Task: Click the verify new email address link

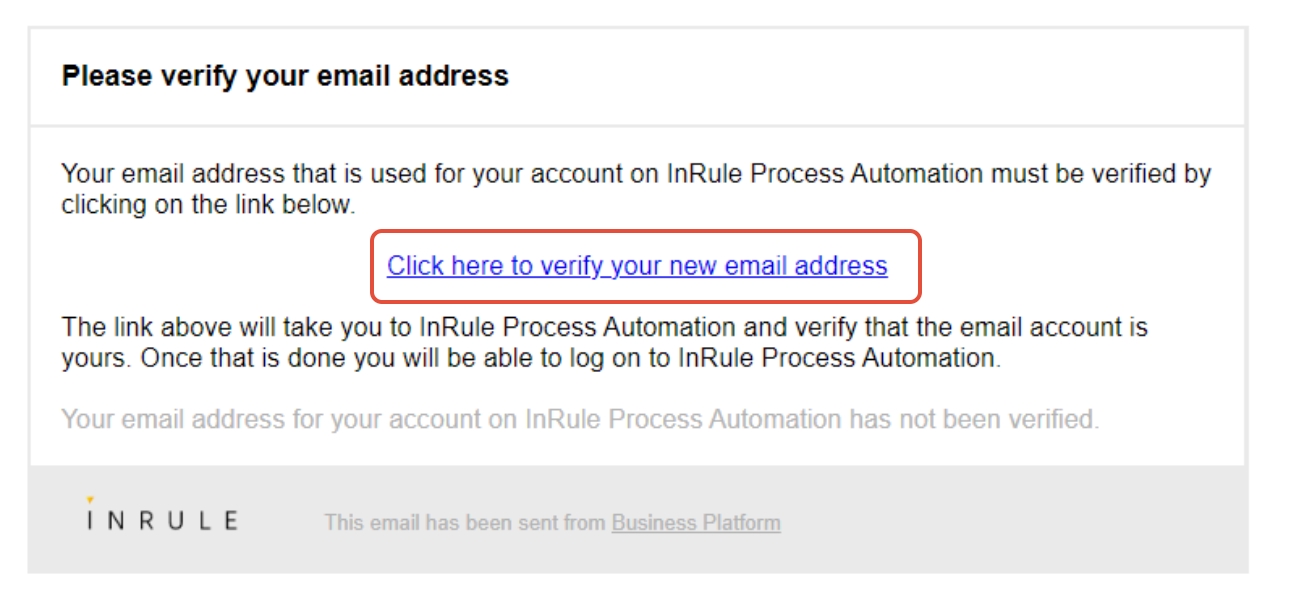Action: tap(637, 266)
